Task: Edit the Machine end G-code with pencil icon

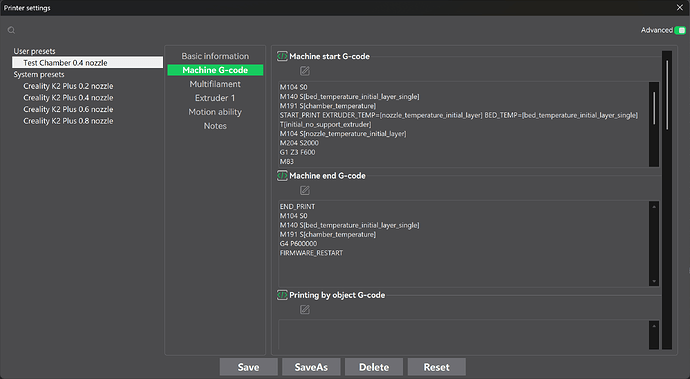Action: pyautogui.click(x=305, y=190)
